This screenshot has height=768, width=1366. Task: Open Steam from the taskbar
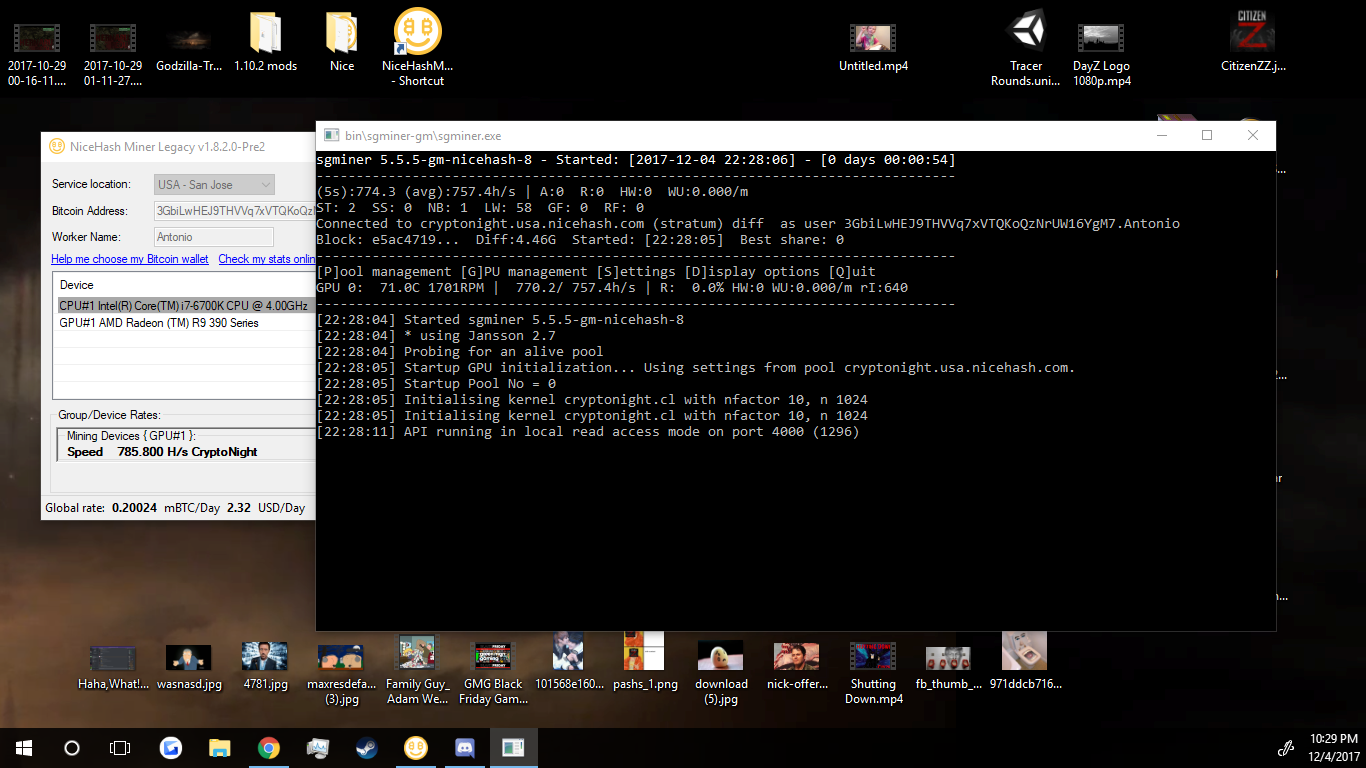[x=366, y=747]
